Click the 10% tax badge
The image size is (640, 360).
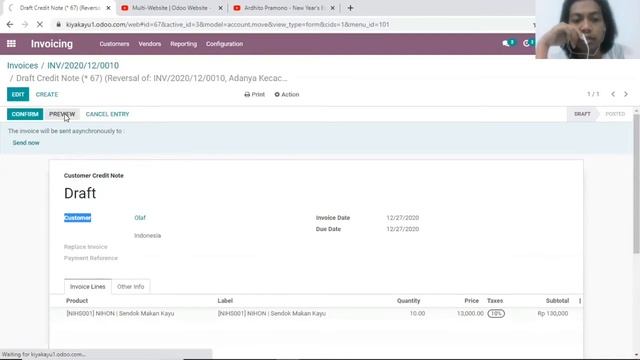pyautogui.click(x=496, y=313)
